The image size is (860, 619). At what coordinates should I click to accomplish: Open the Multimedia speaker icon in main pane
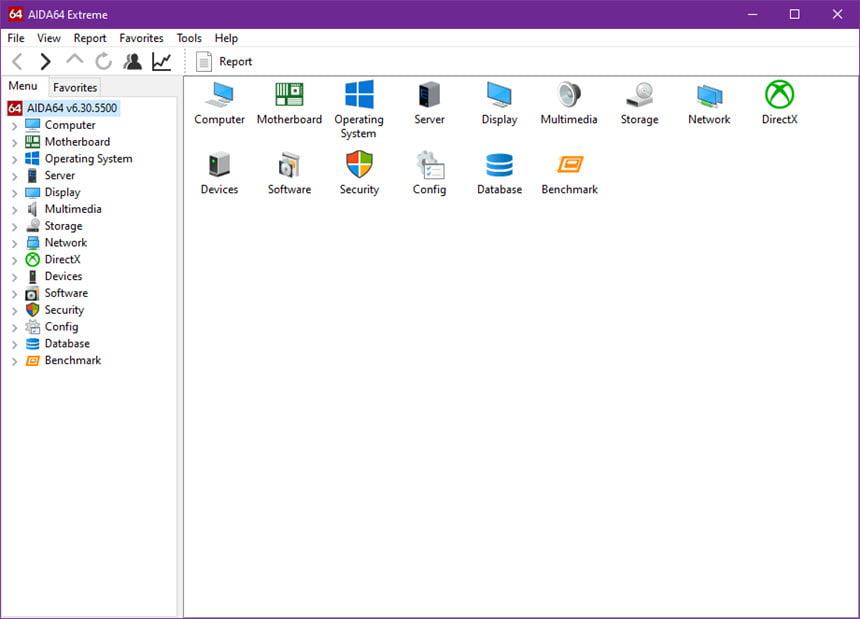(569, 94)
